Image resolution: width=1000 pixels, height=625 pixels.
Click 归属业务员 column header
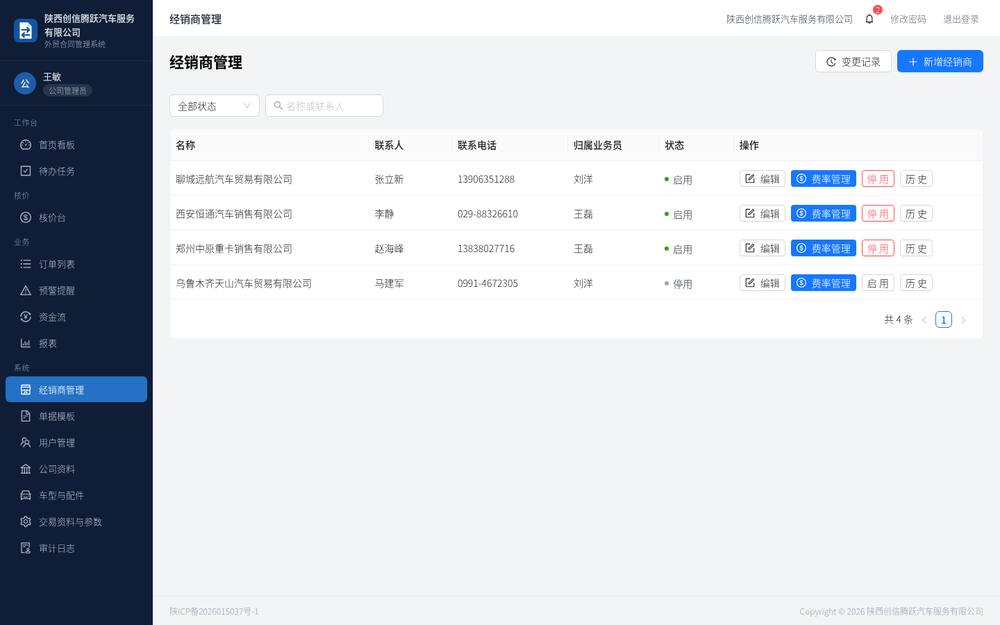597,145
